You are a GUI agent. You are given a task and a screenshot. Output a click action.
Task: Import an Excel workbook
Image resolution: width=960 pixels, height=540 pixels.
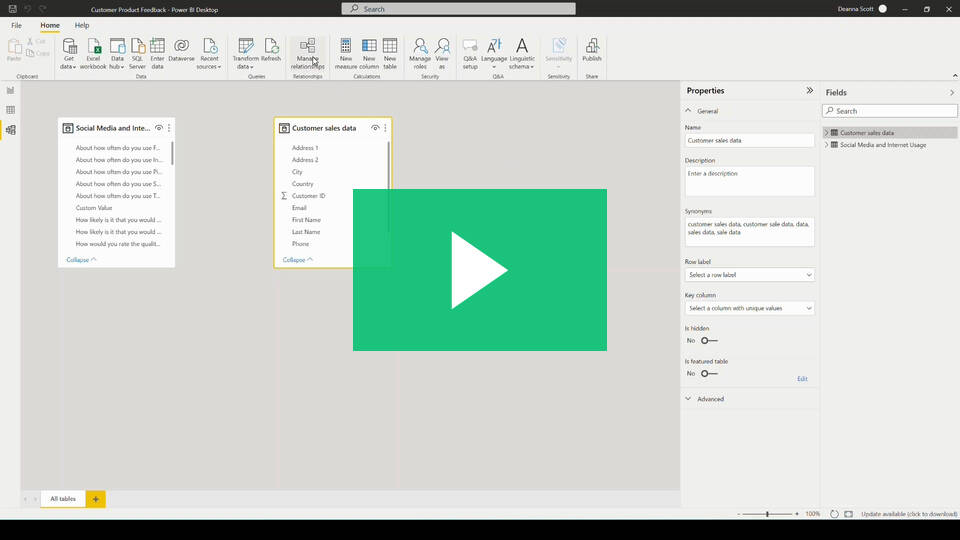pos(93,54)
